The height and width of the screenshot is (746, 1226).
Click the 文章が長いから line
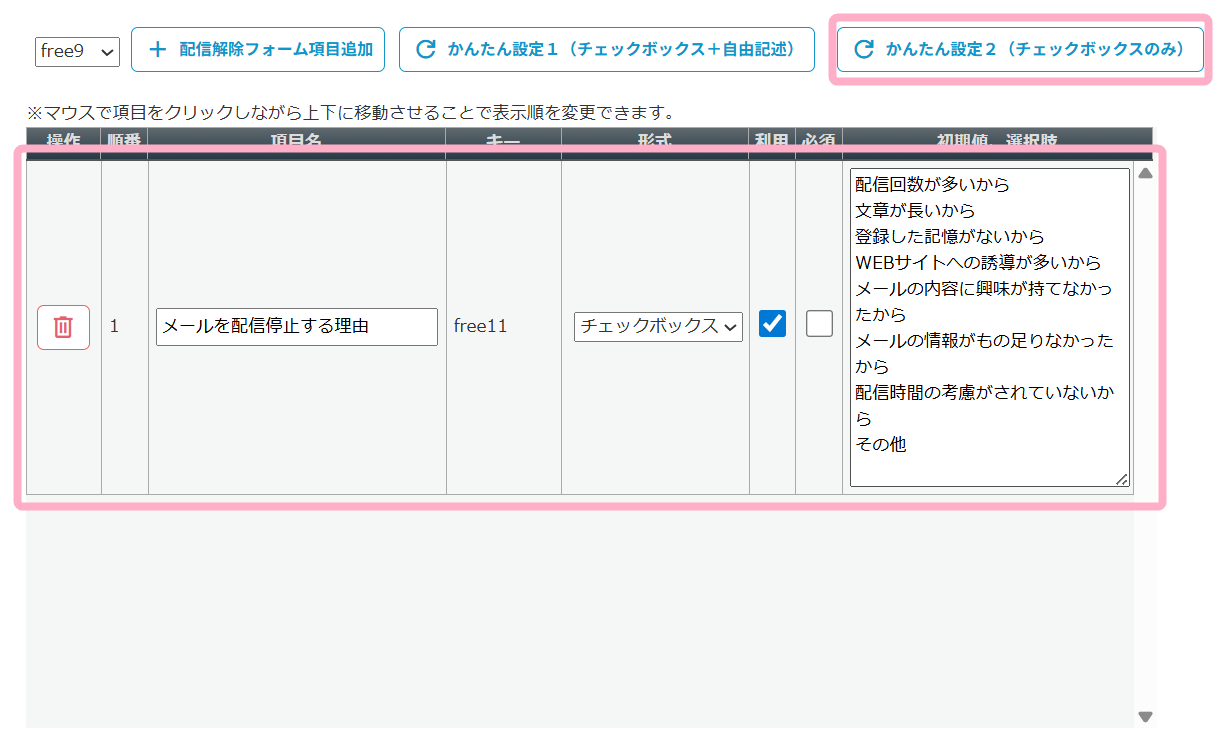click(x=915, y=211)
